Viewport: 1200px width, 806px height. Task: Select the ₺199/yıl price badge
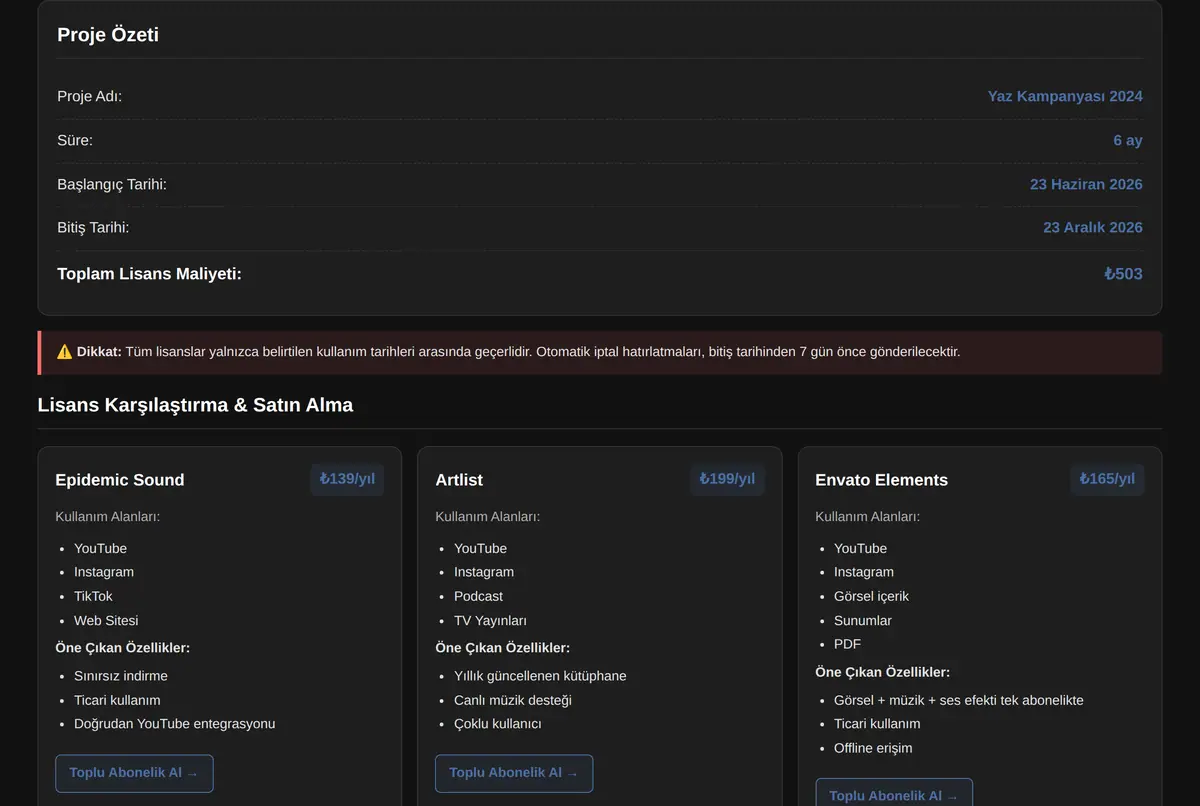pyautogui.click(x=727, y=479)
